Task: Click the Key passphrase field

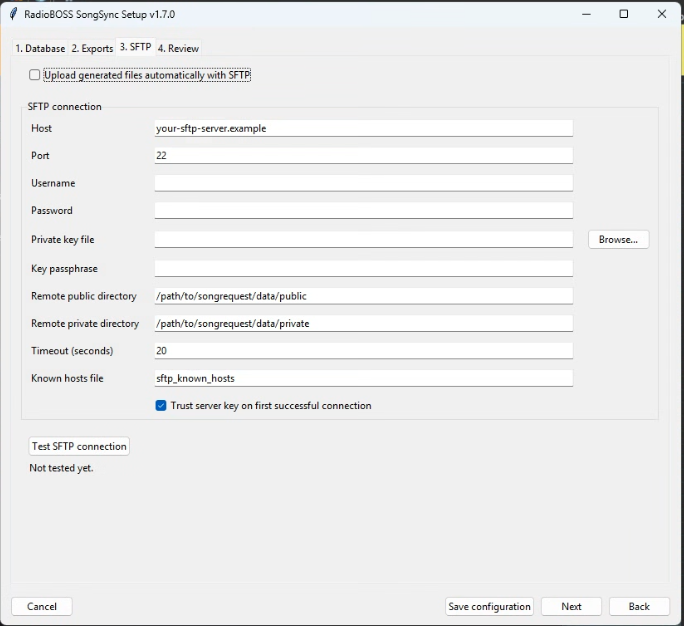Action: coord(364,268)
